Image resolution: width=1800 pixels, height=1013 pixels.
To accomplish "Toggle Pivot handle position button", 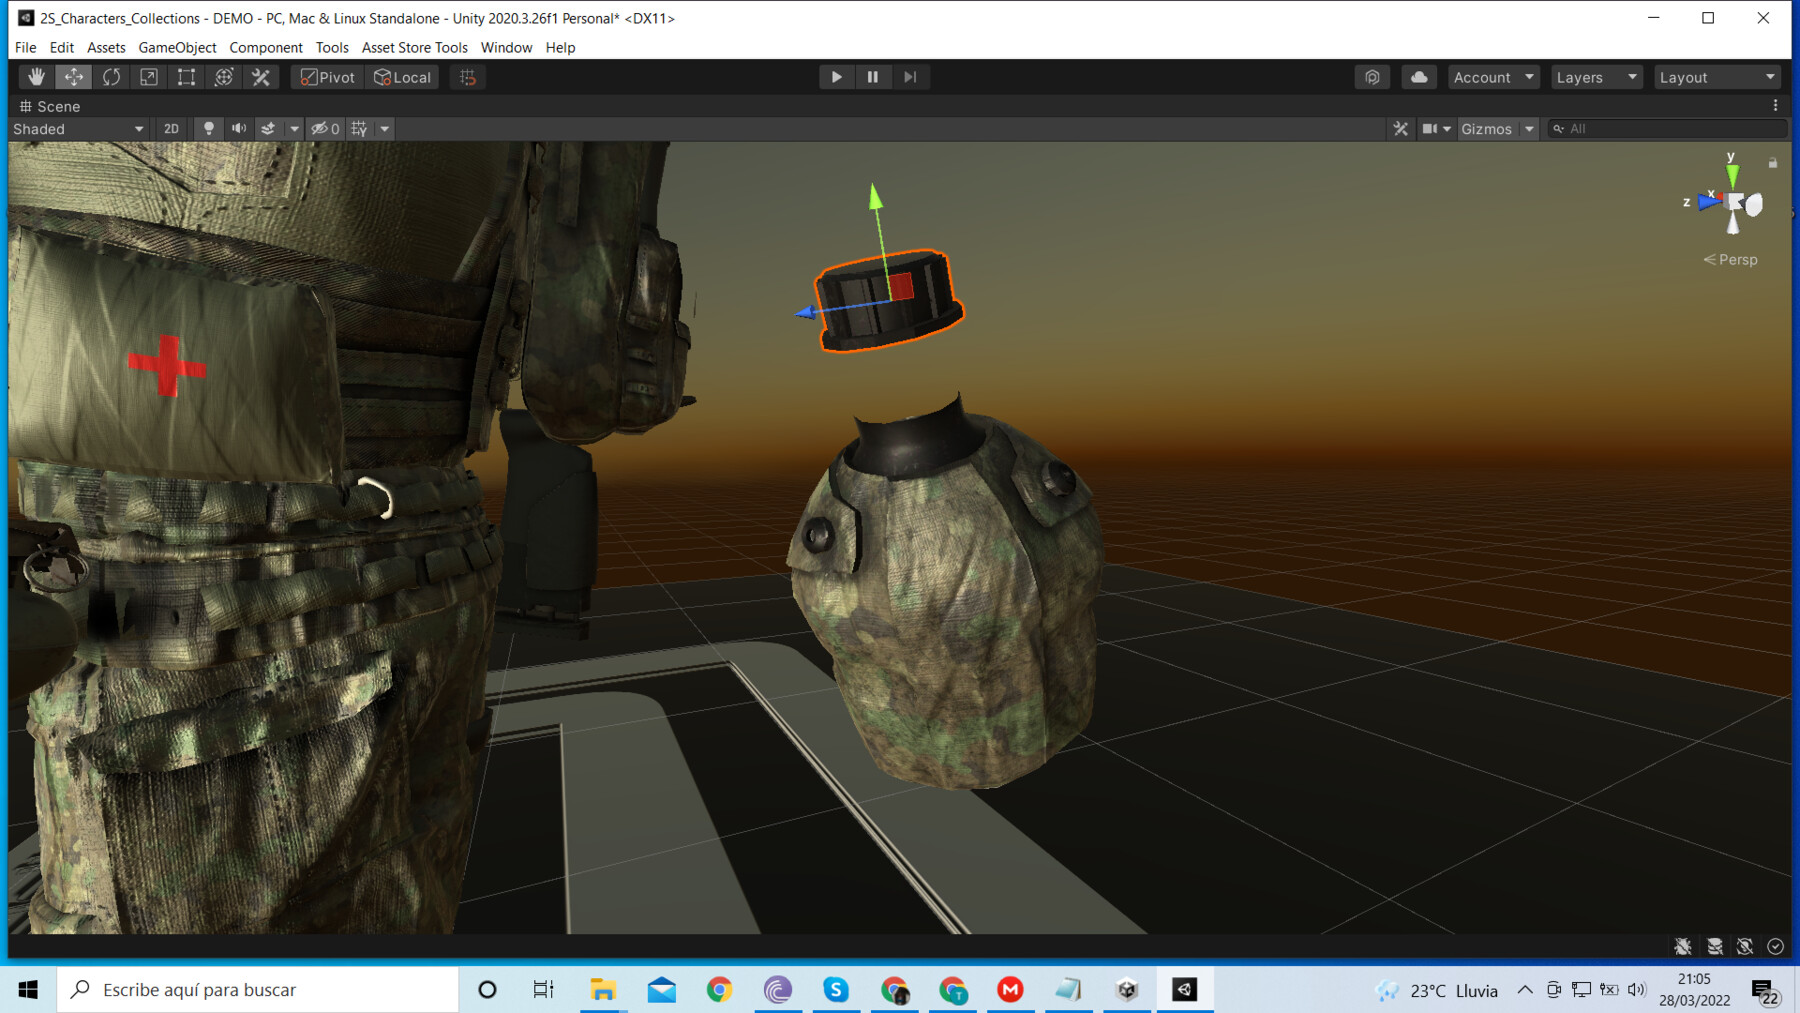I will tap(328, 77).
